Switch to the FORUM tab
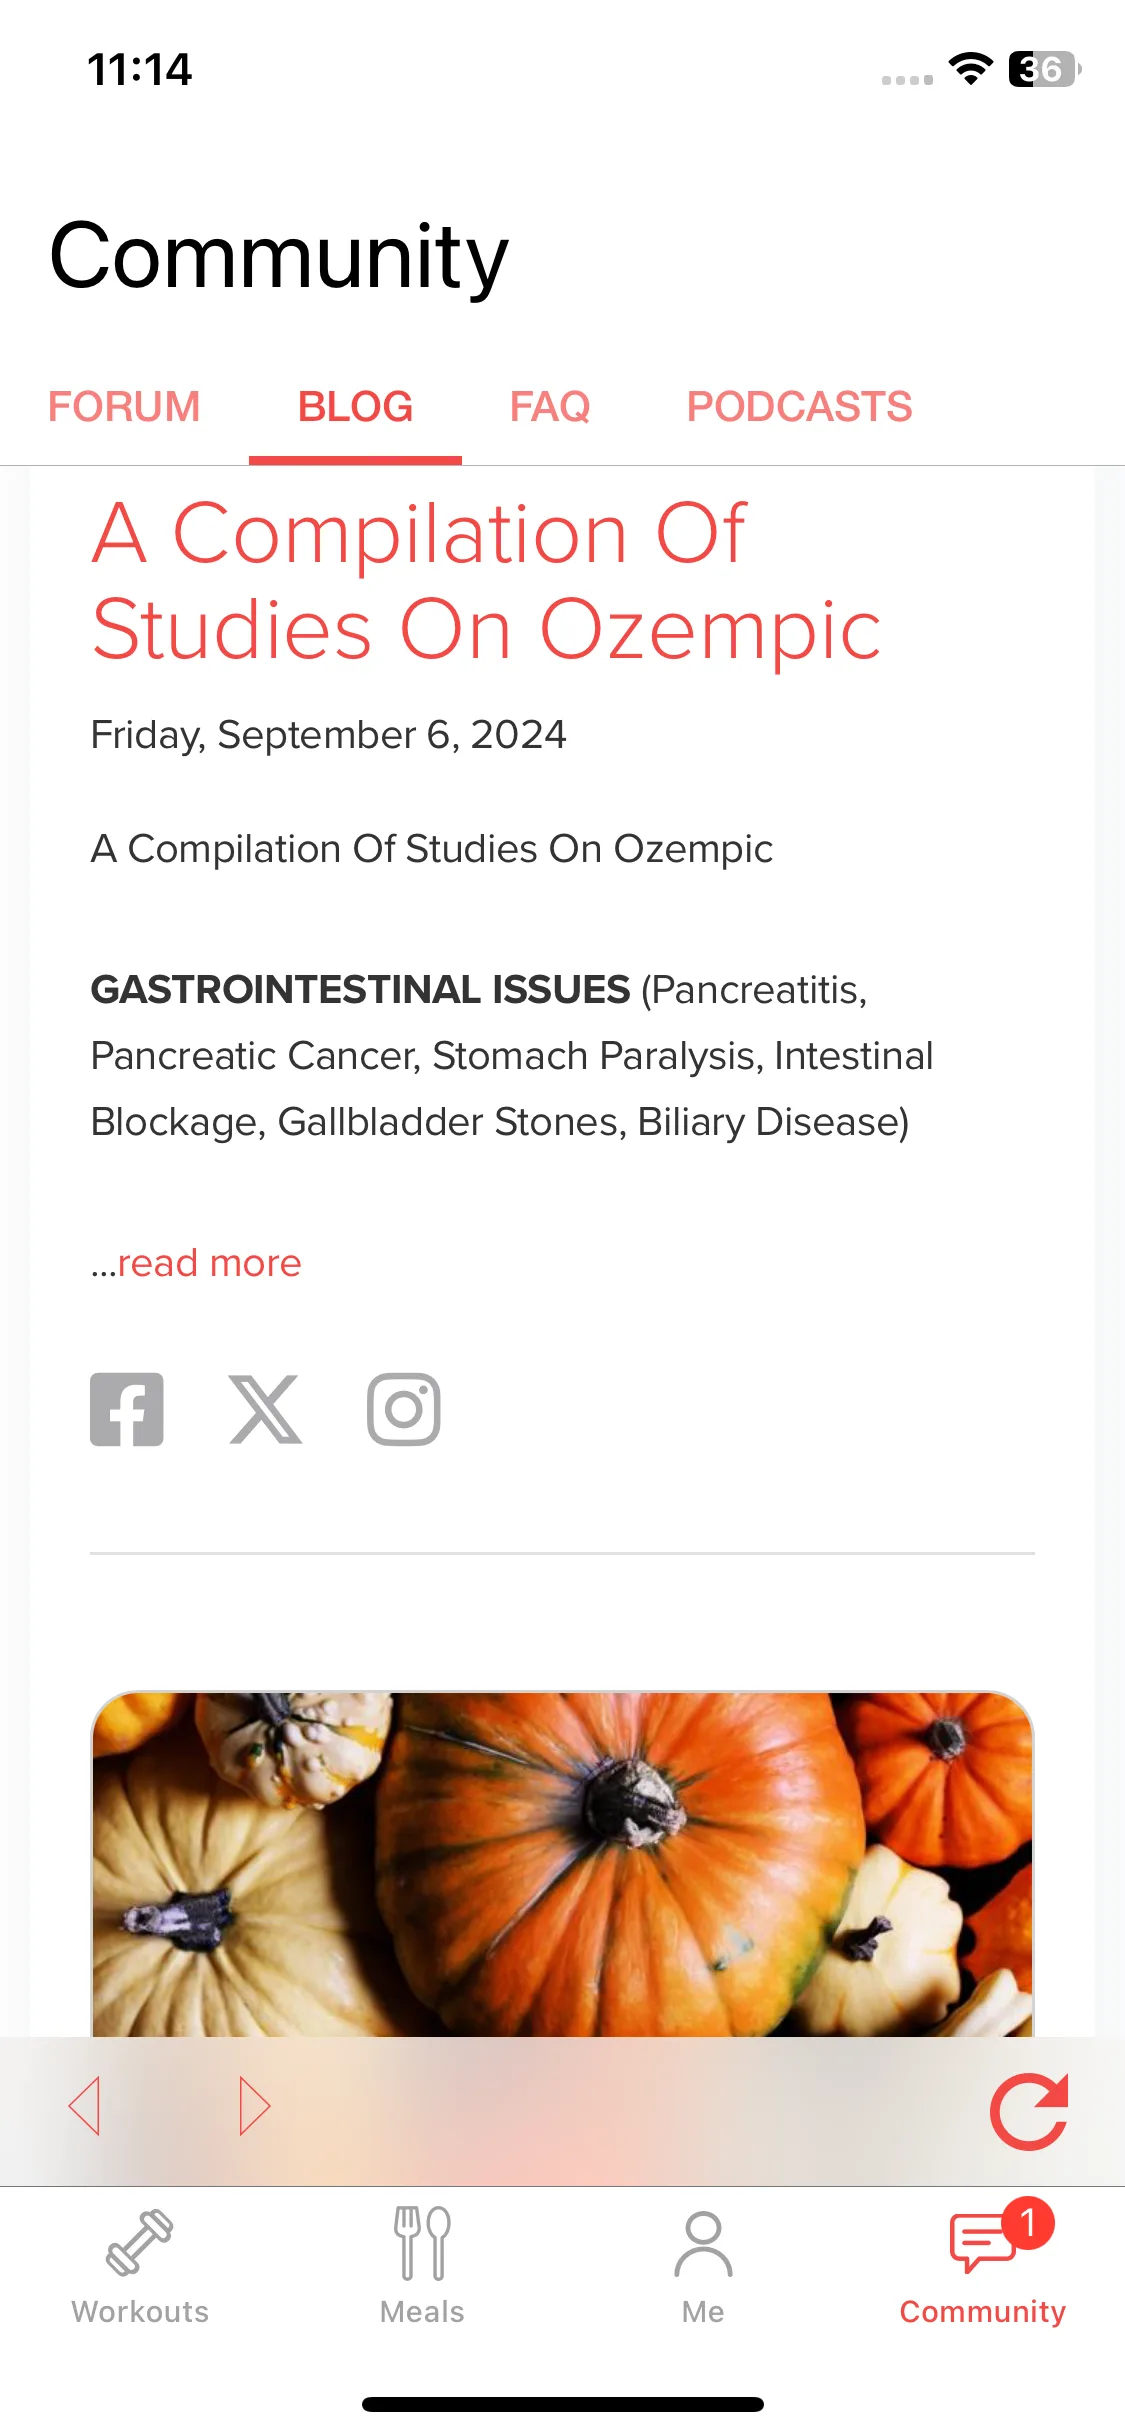Viewport: 1125px width, 2436px height. pos(124,407)
